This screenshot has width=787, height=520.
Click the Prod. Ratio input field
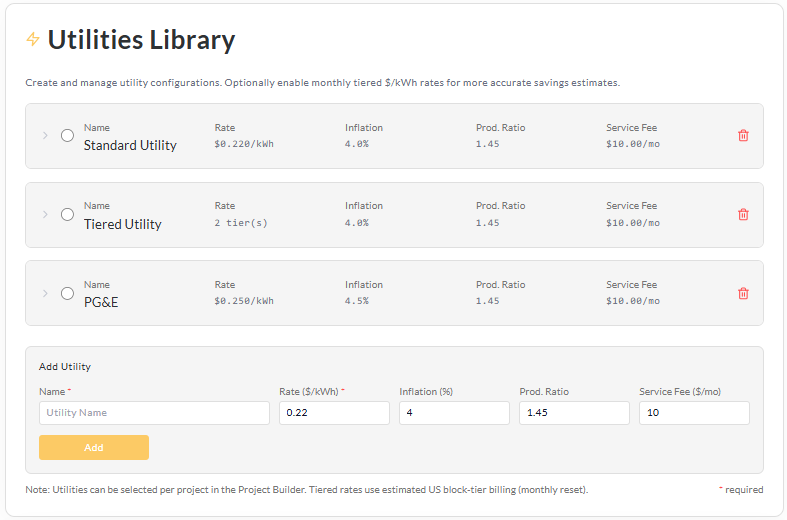click(574, 413)
